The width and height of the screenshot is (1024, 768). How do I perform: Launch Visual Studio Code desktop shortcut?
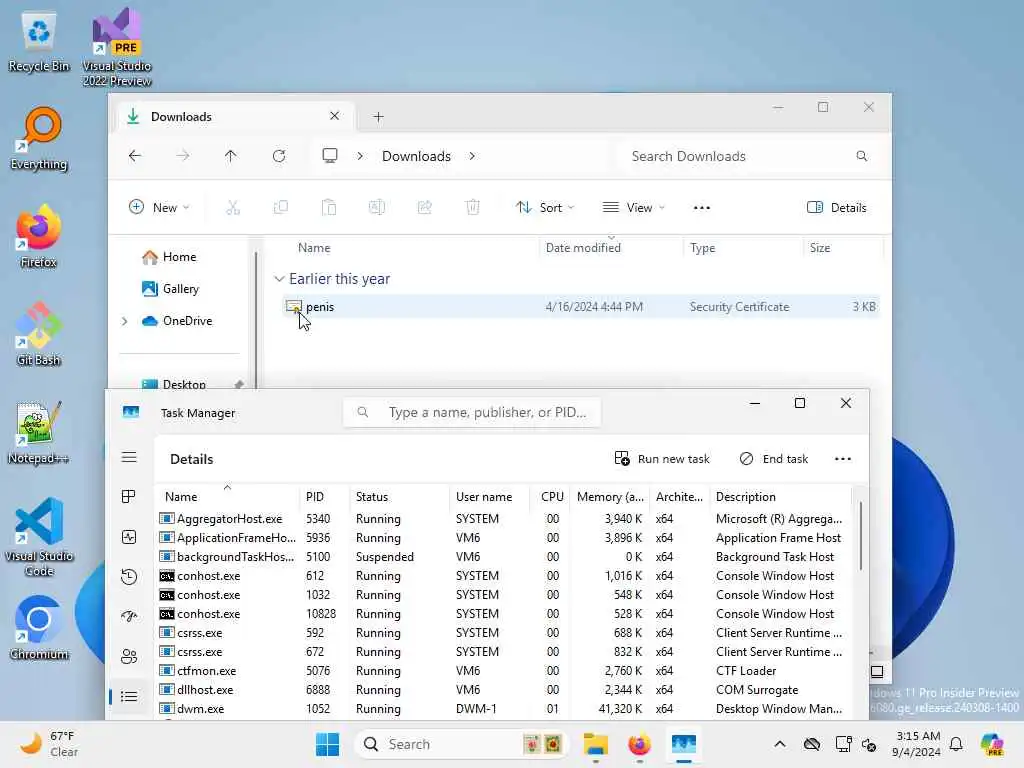tap(39, 537)
